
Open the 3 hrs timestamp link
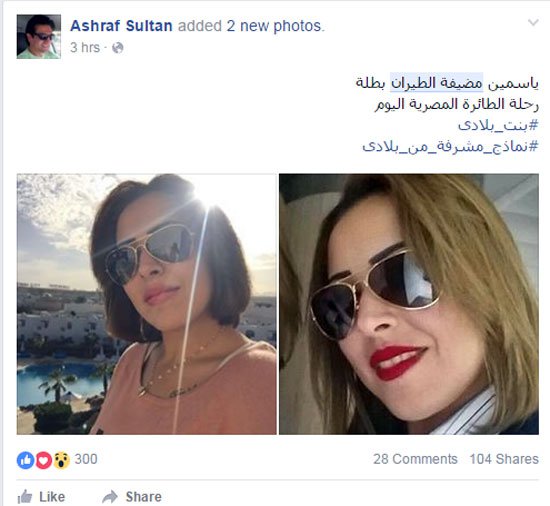point(85,47)
